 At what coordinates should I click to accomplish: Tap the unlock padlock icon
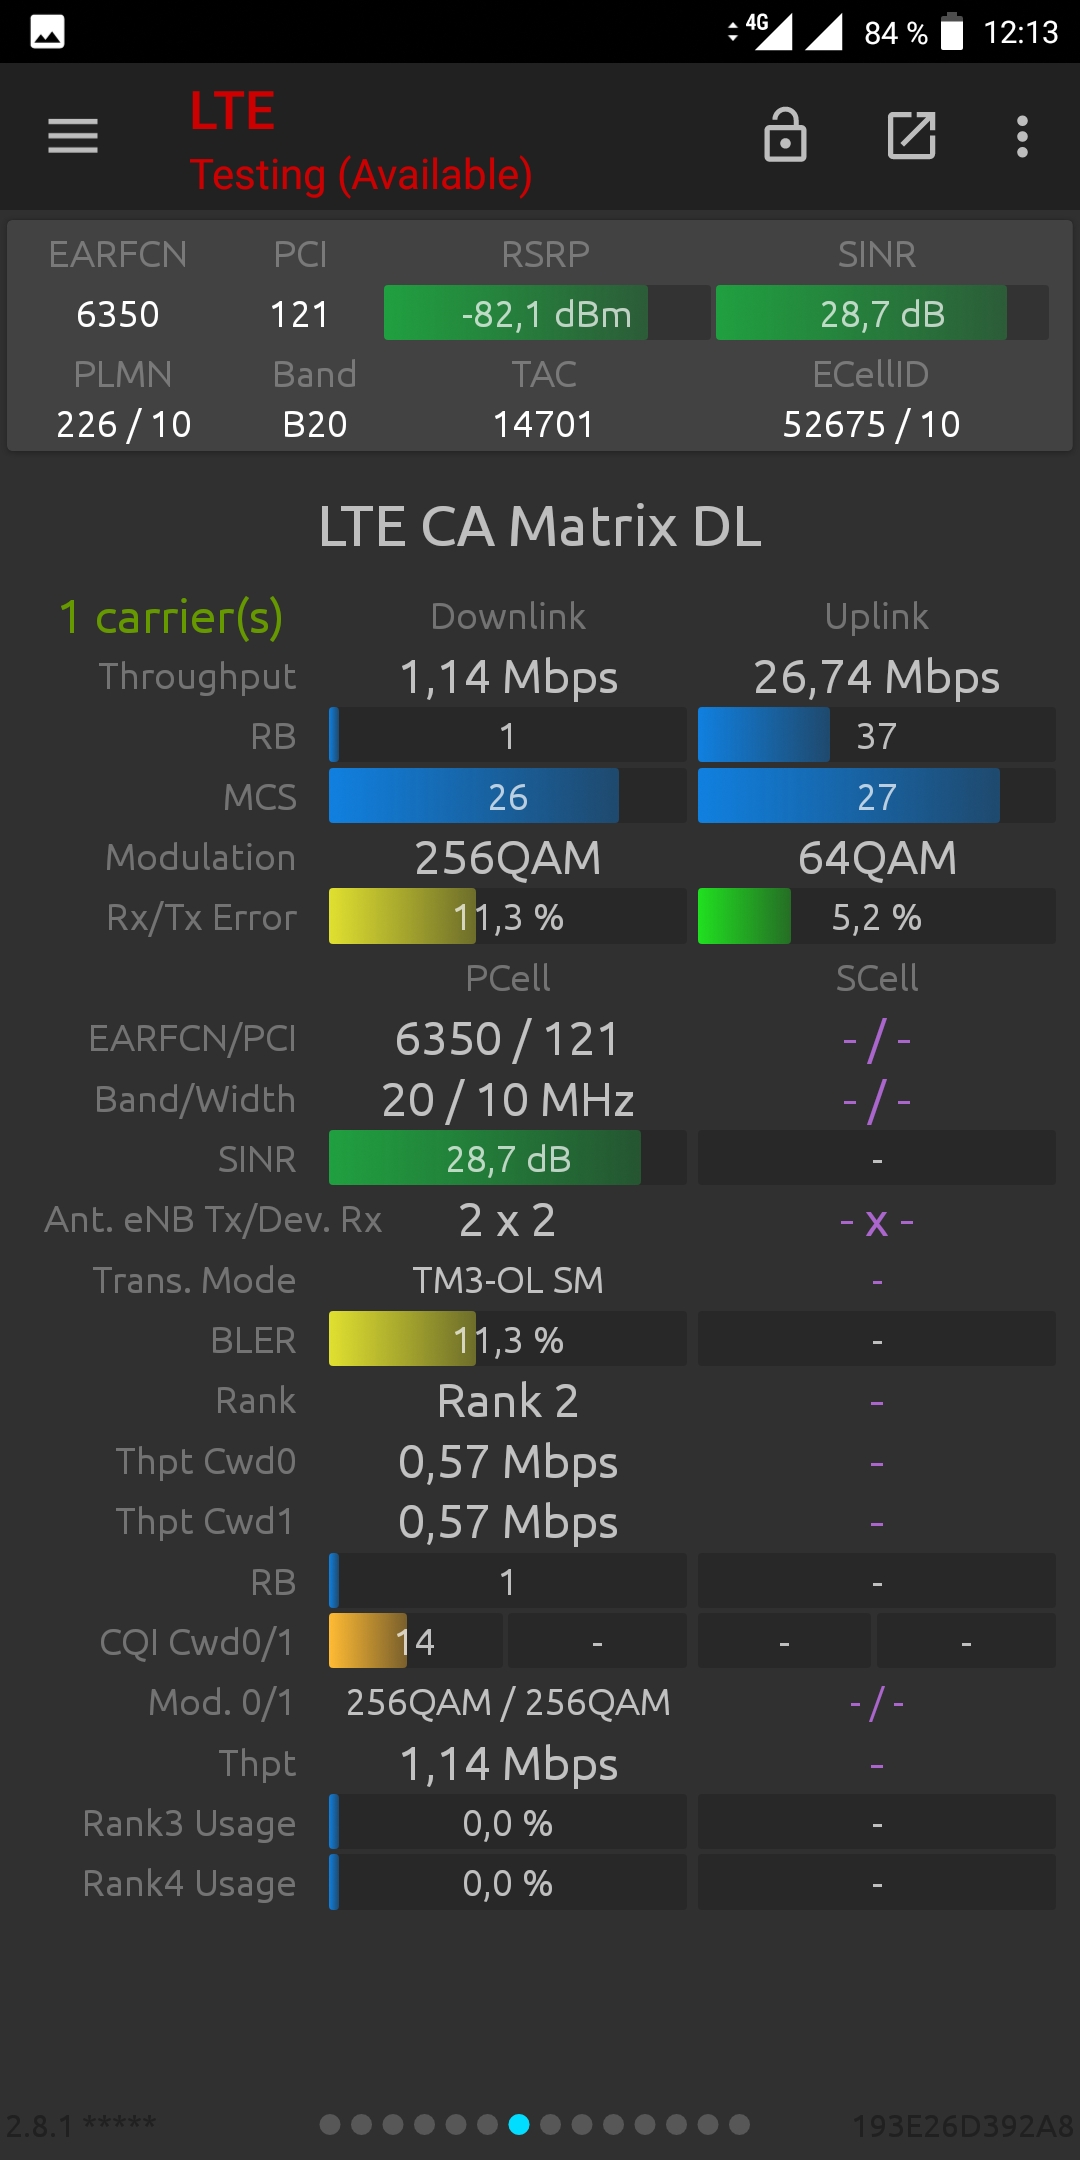point(785,135)
